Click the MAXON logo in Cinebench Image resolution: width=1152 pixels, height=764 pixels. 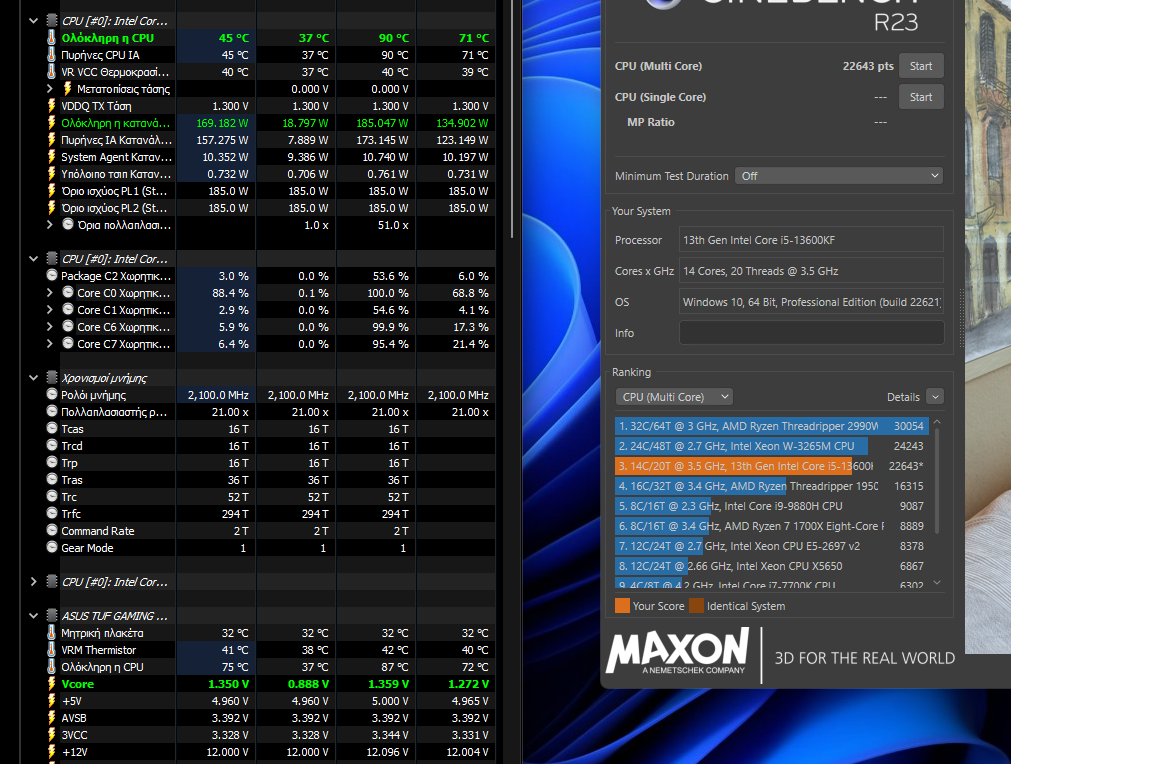point(677,651)
